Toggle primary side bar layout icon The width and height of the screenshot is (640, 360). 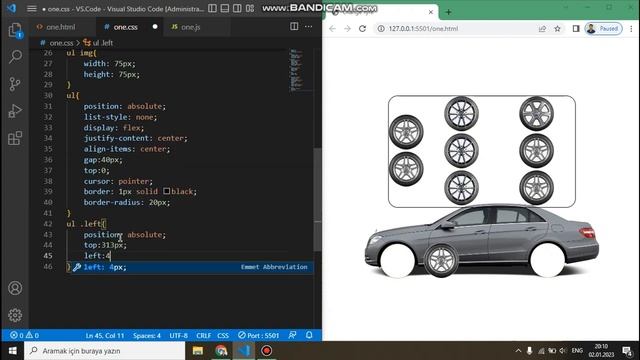click(x=212, y=8)
